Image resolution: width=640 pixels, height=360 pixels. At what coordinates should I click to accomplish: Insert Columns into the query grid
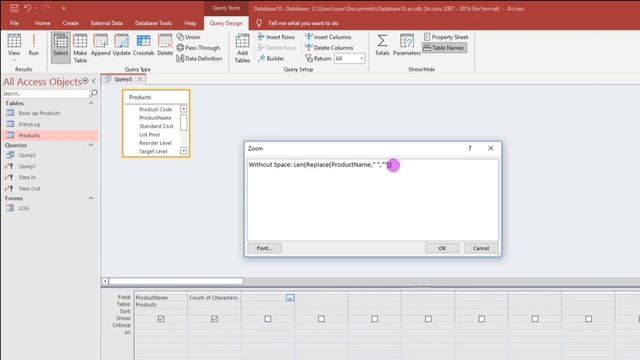point(328,37)
